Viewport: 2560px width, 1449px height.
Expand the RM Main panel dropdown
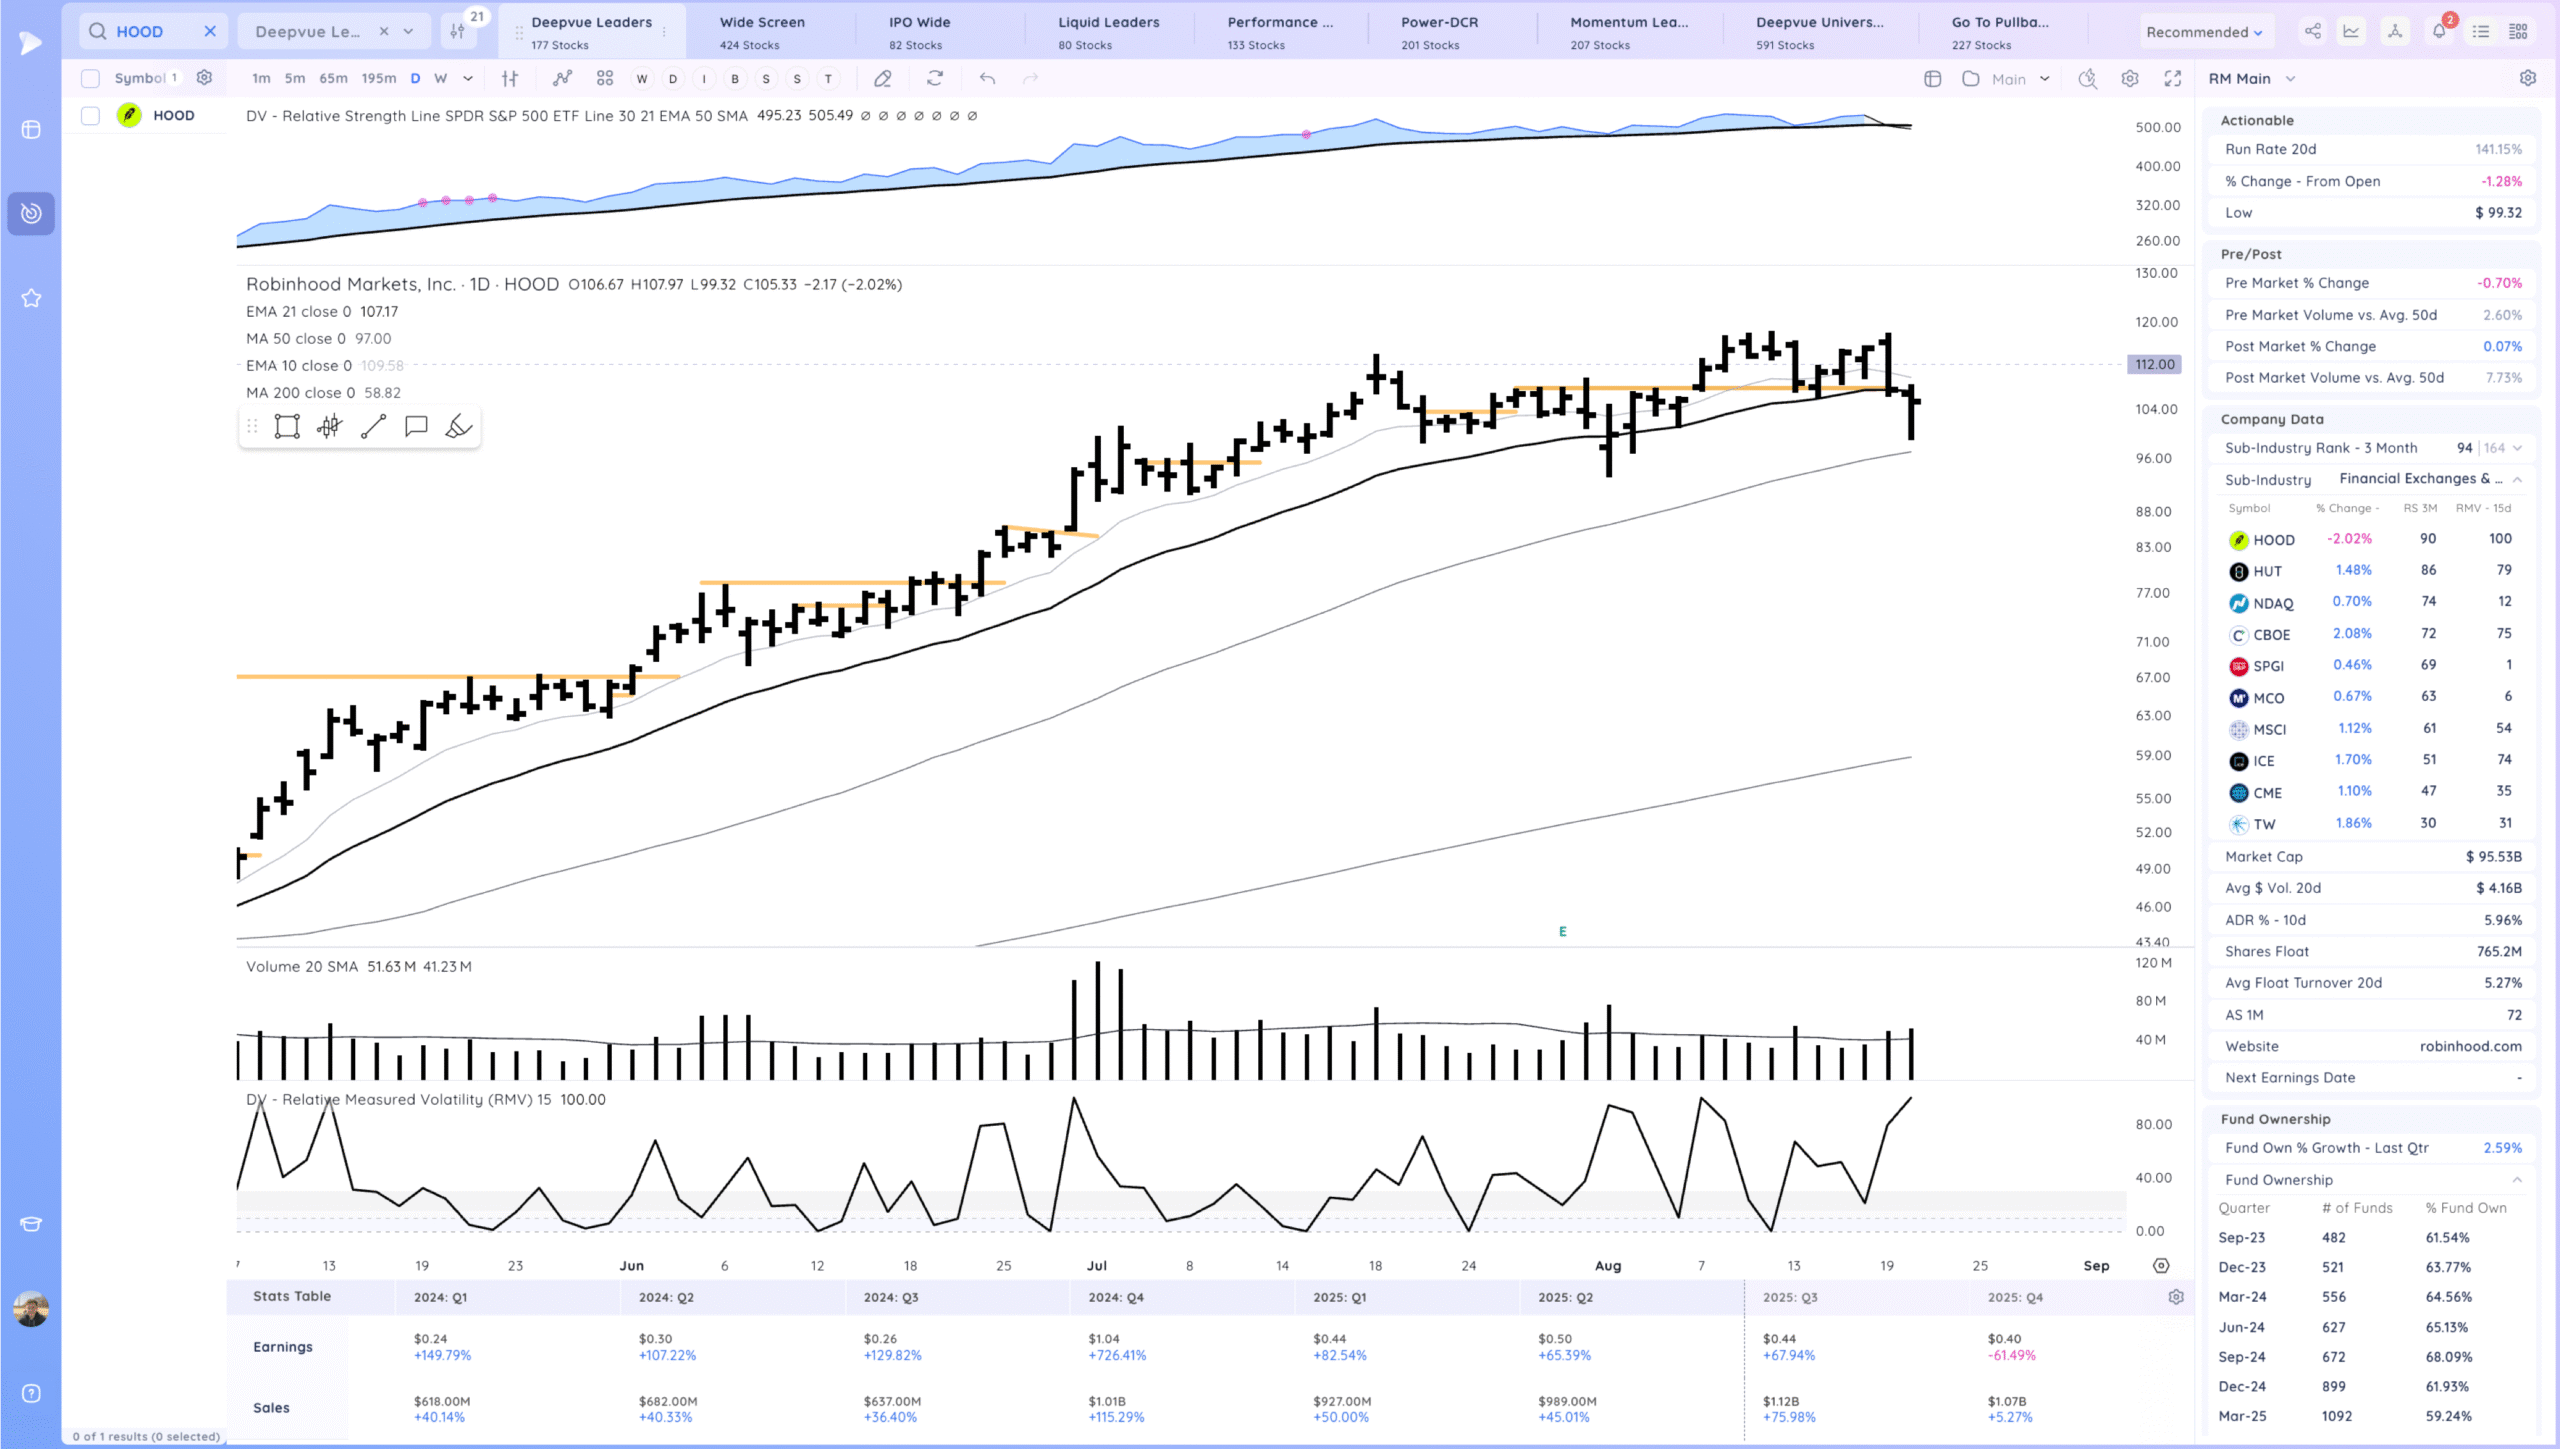point(2290,78)
